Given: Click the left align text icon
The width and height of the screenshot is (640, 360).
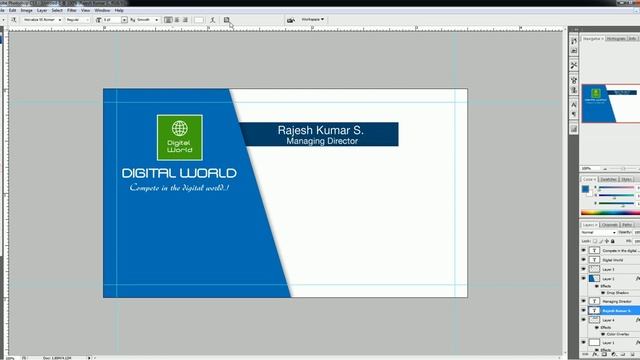Looking at the screenshot, I should pyautogui.click(x=168, y=20).
